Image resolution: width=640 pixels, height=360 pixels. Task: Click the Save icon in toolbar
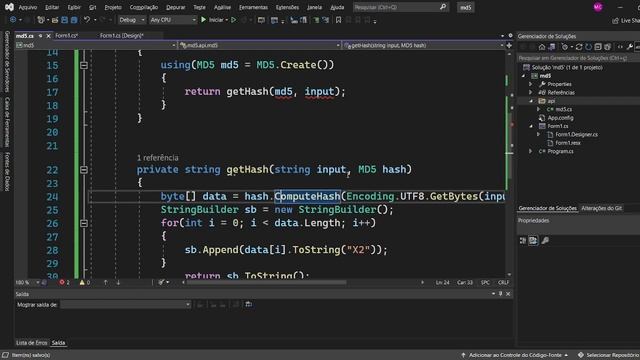coord(64,20)
